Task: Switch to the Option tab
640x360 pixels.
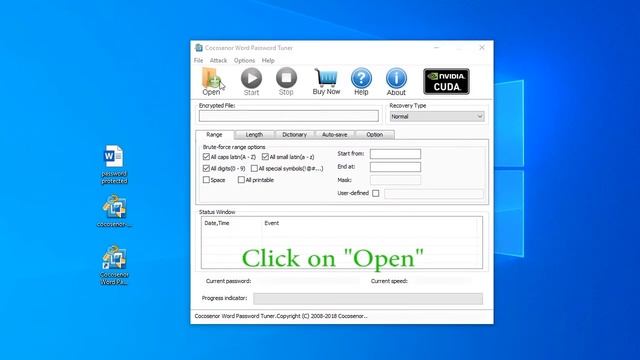Action: point(375,135)
